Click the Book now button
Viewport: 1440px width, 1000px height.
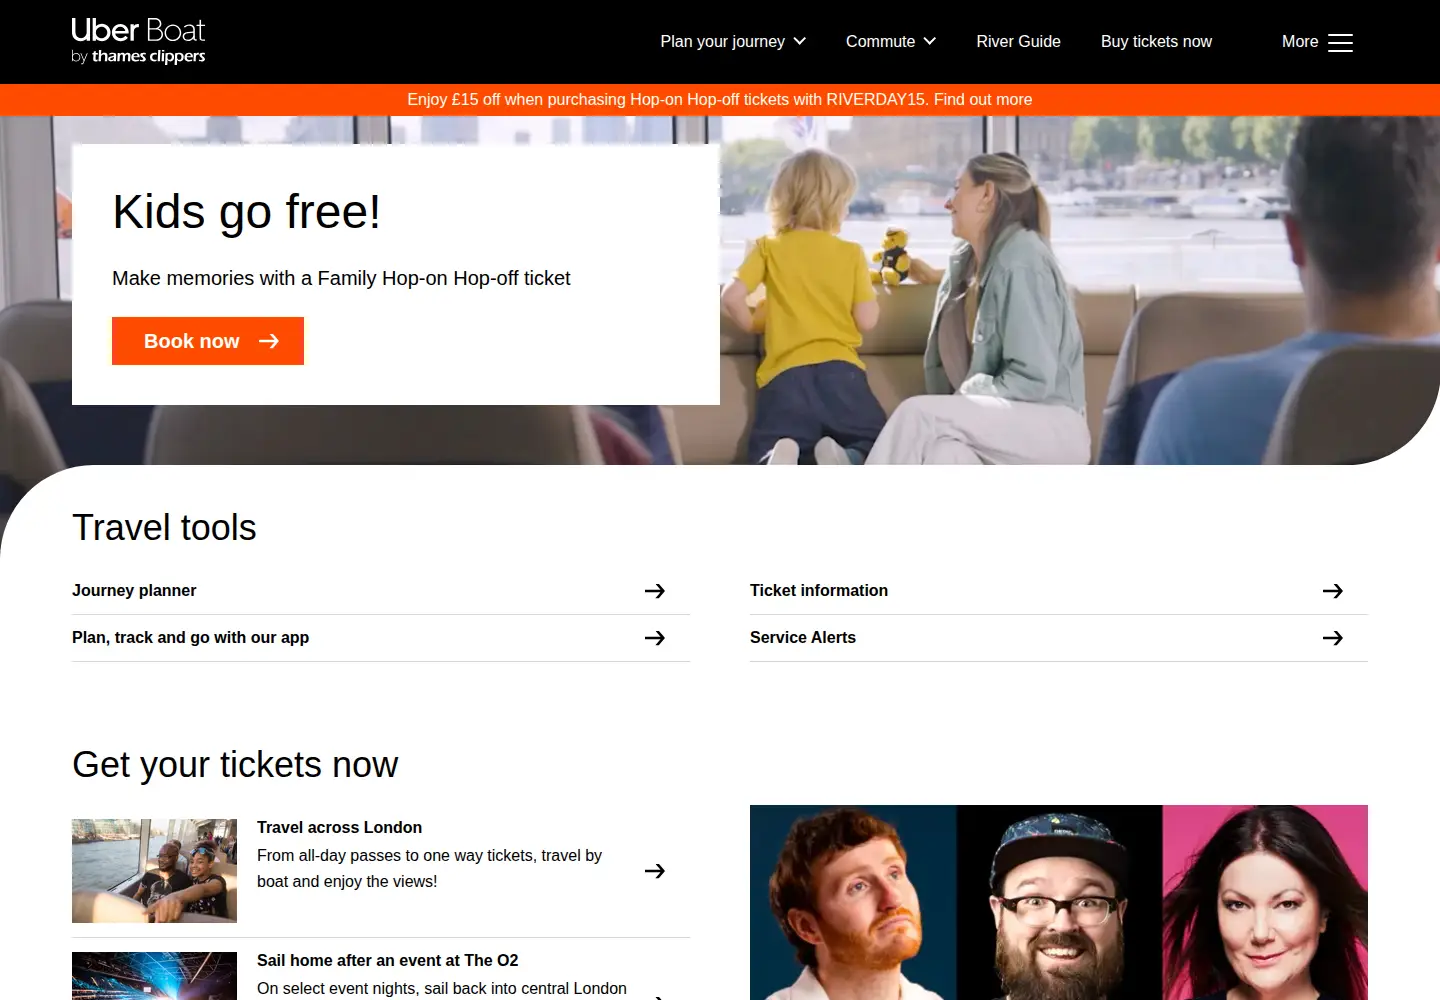[x=208, y=341]
